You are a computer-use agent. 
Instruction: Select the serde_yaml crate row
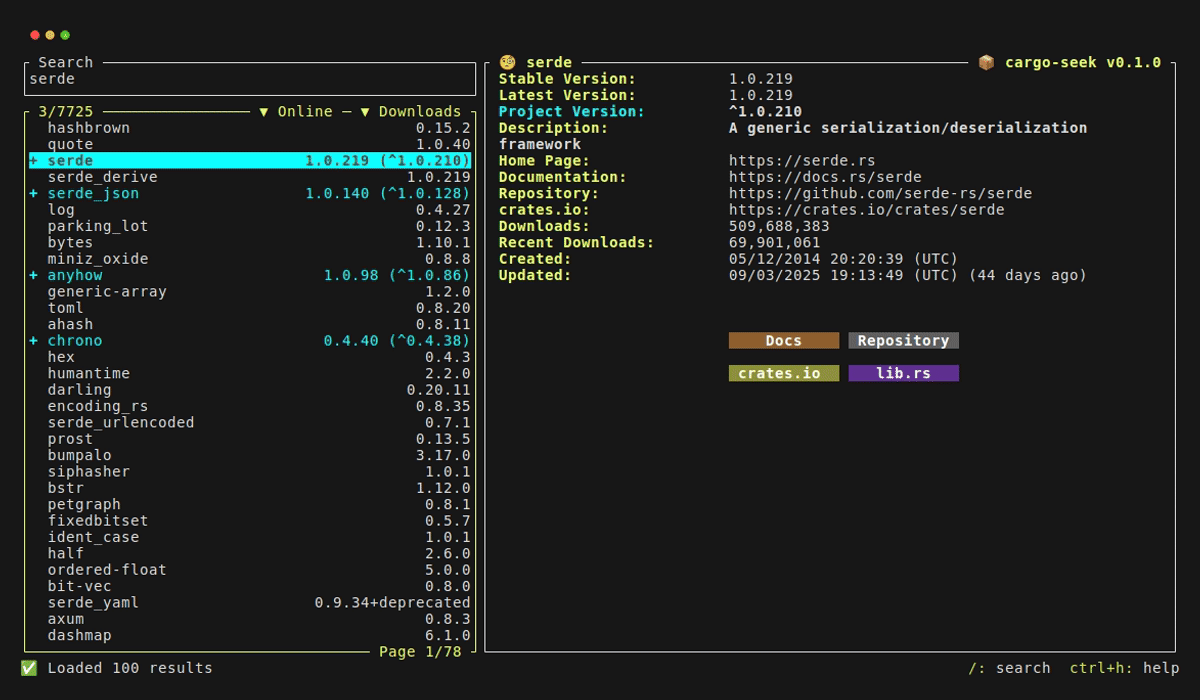pos(250,603)
